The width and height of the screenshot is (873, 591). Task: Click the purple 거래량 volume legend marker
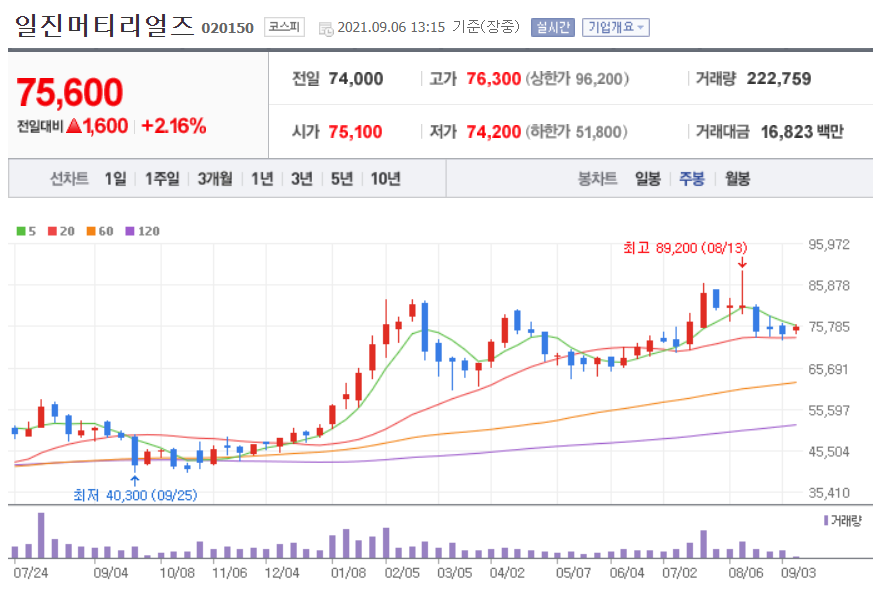pos(826,521)
